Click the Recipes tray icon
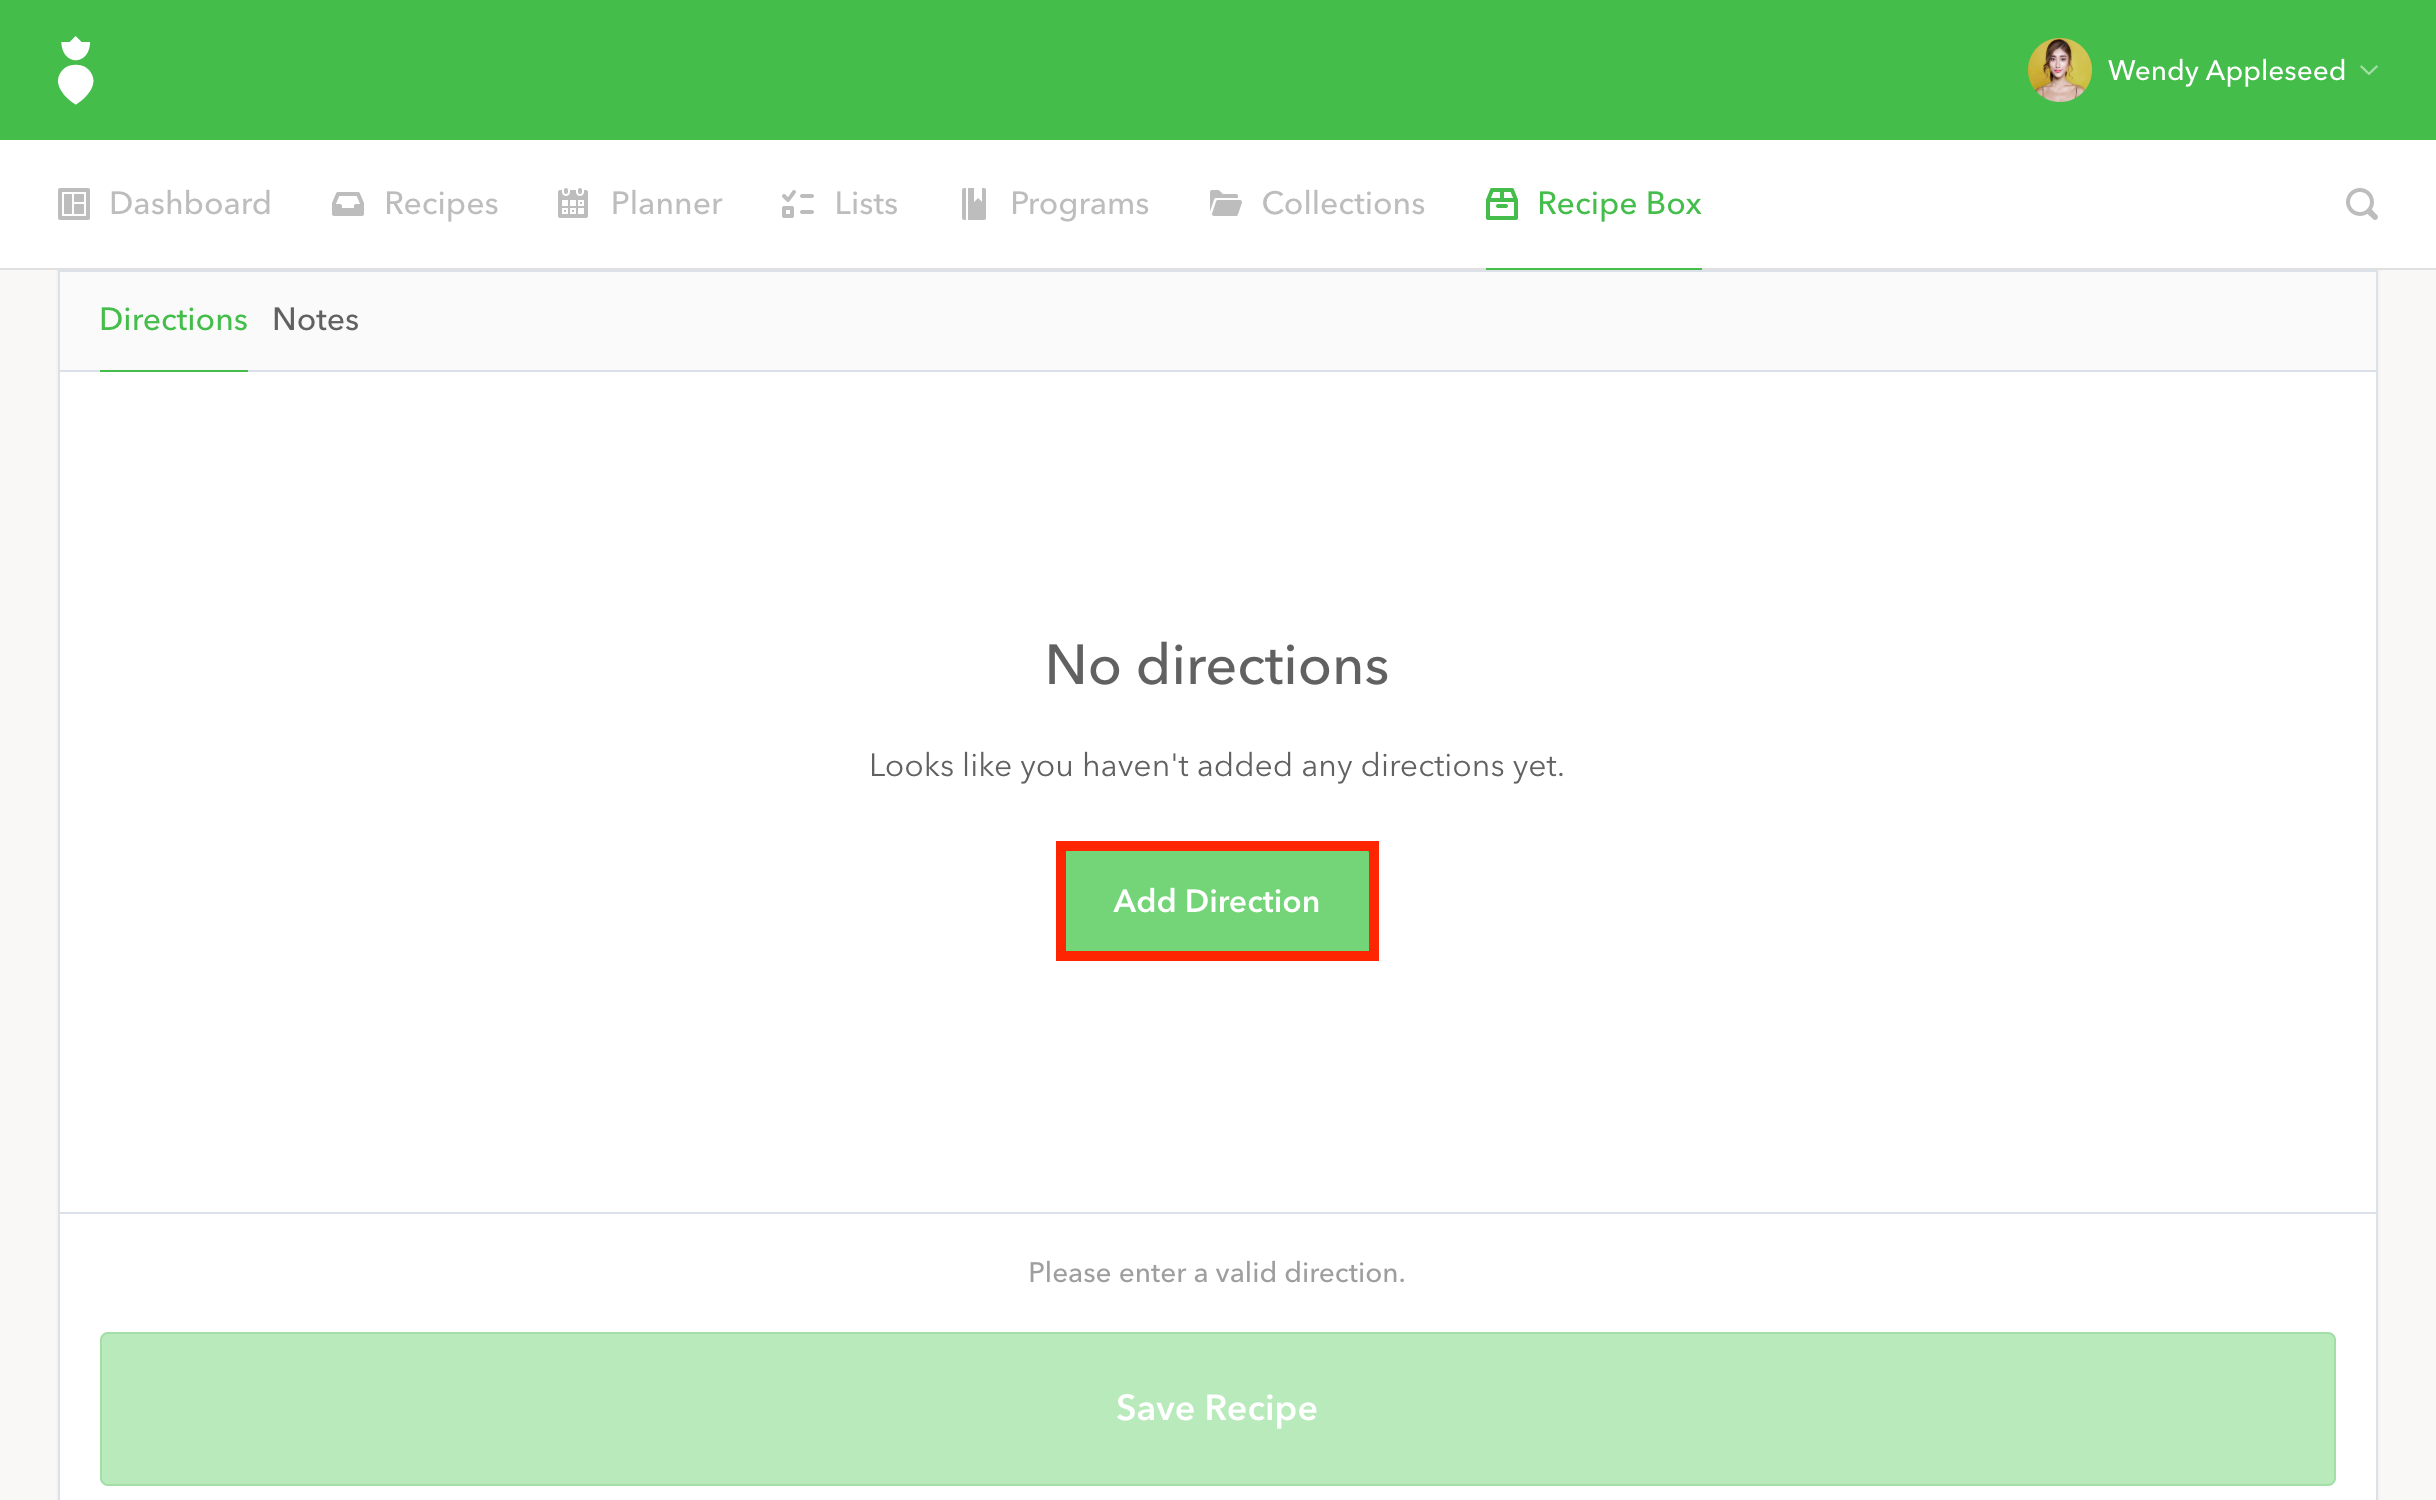 point(348,204)
